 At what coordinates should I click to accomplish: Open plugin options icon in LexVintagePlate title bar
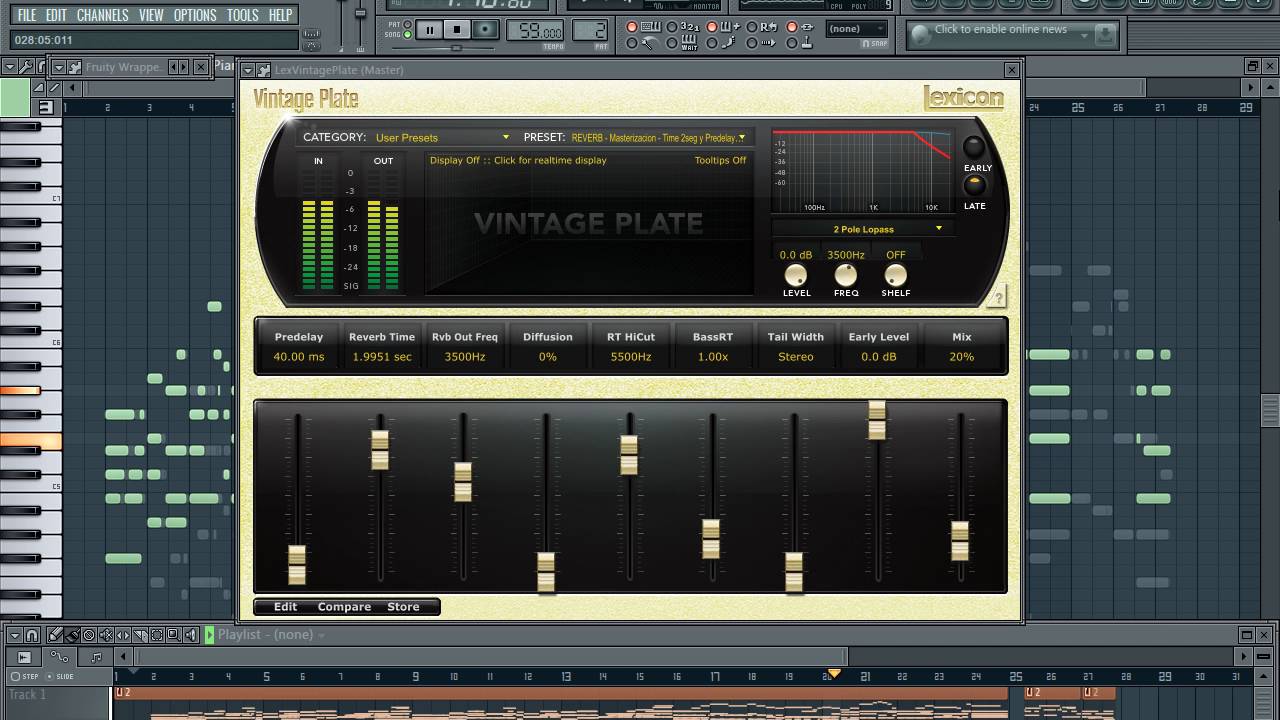click(x=264, y=71)
